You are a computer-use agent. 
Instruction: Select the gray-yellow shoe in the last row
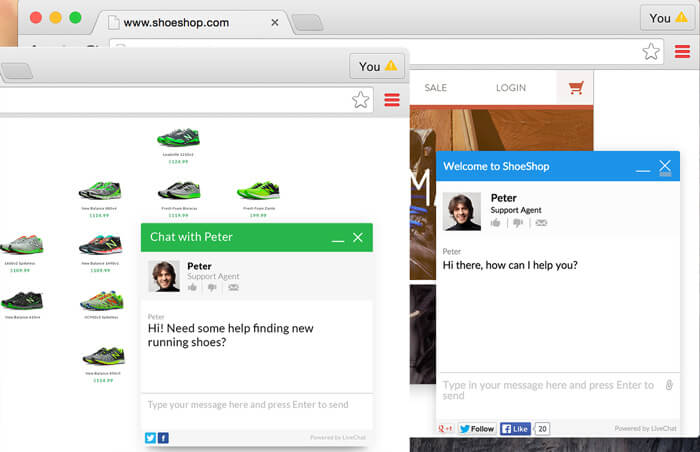[x=104, y=356]
